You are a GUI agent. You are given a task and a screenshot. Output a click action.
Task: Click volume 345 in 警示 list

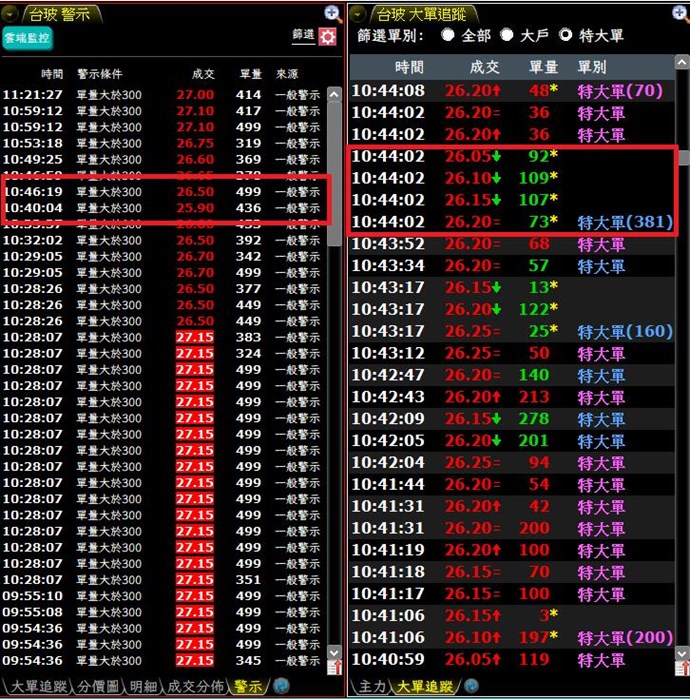coord(248,660)
